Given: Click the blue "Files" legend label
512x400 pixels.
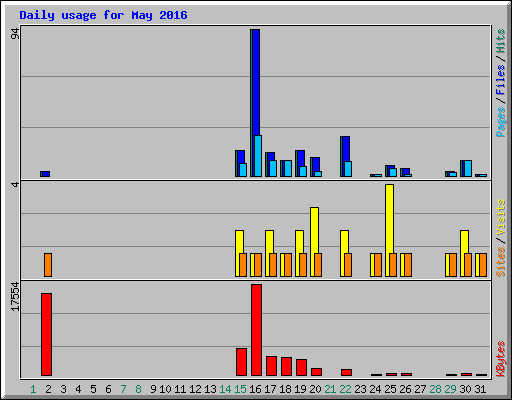Looking at the screenshot, I should tap(500, 80).
